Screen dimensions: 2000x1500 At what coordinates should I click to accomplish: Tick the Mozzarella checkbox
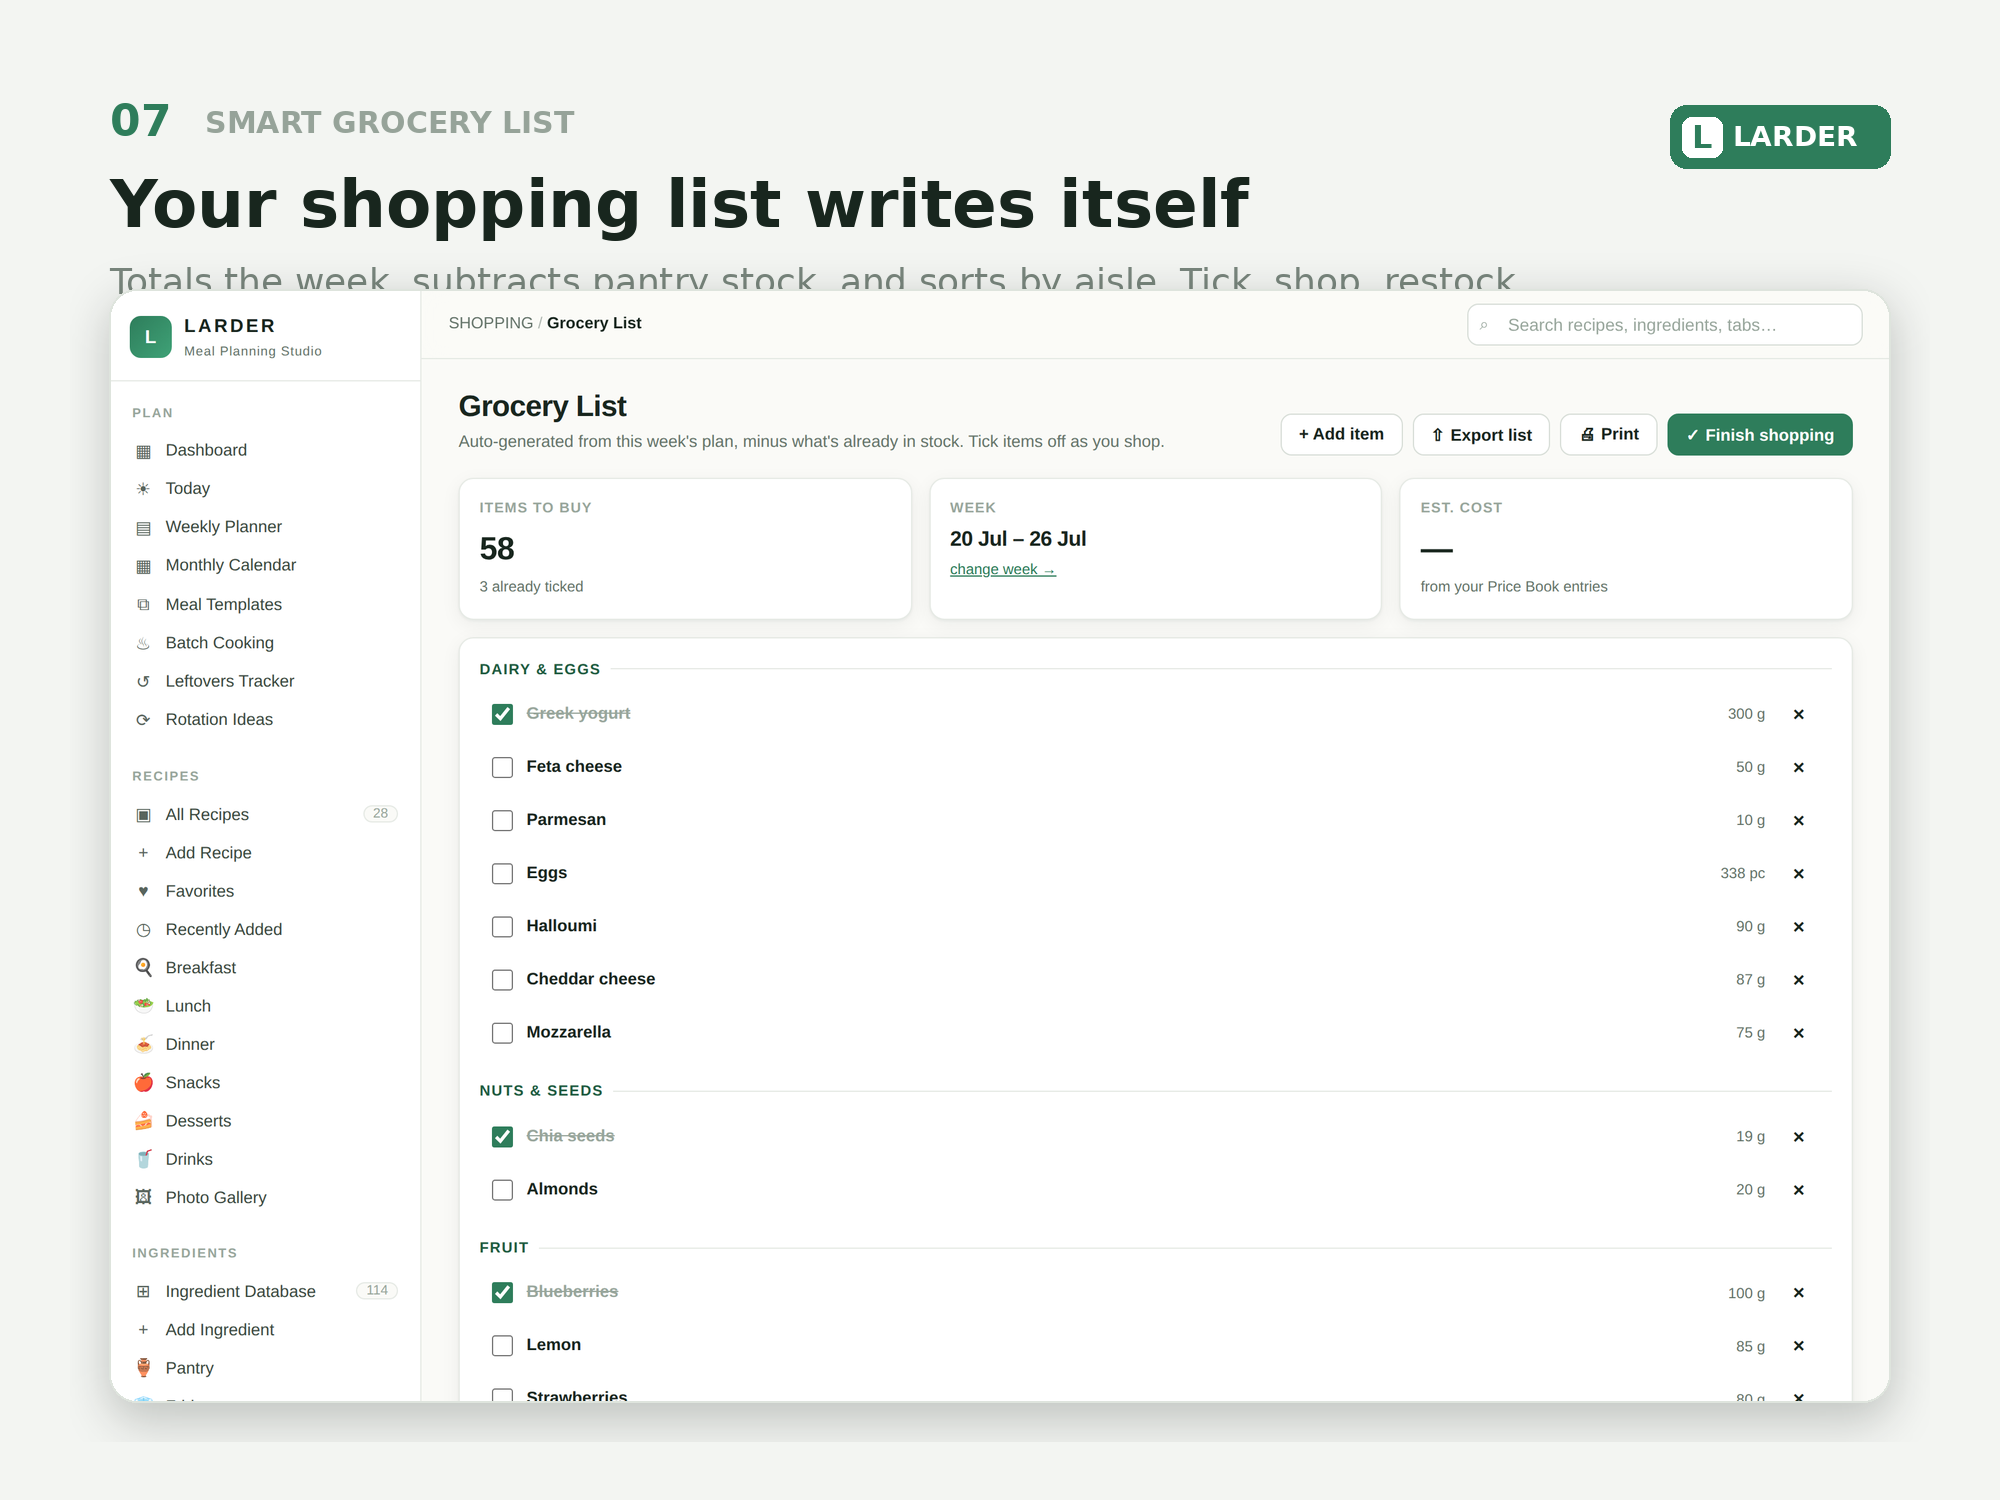click(502, 1033)
